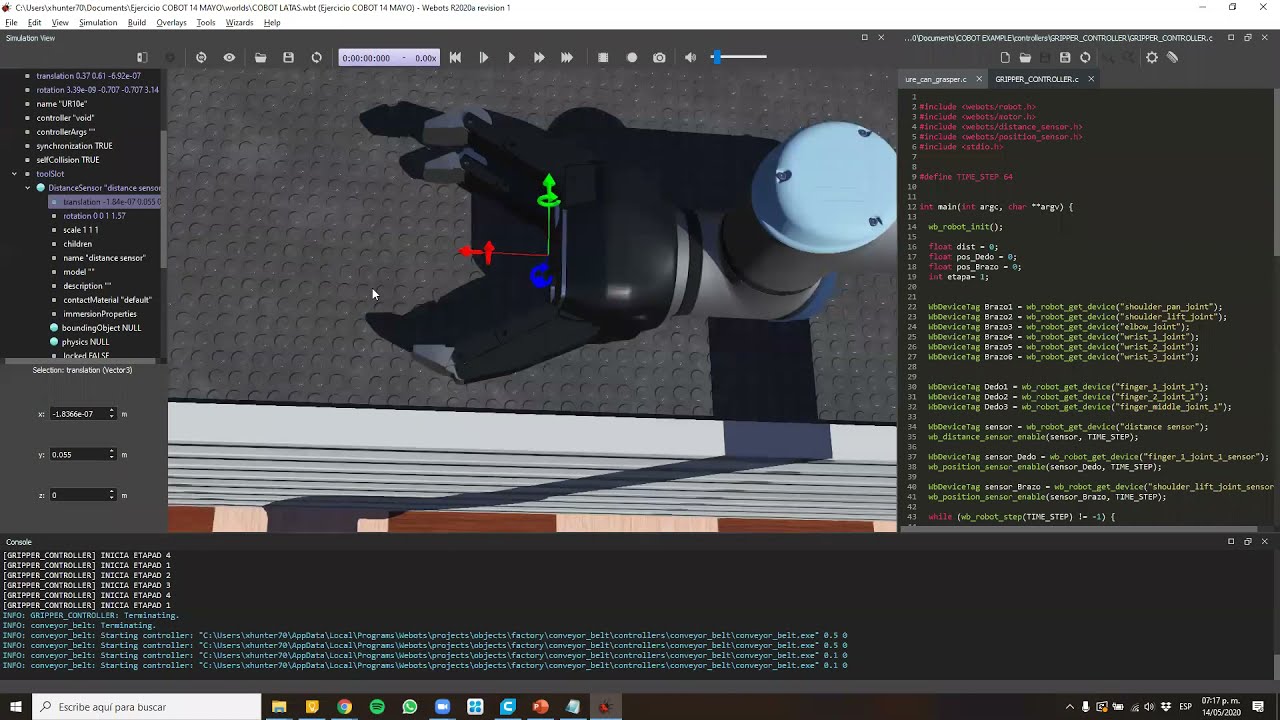Select the rotation 0 0 1 1.57 field

[94, 216]
